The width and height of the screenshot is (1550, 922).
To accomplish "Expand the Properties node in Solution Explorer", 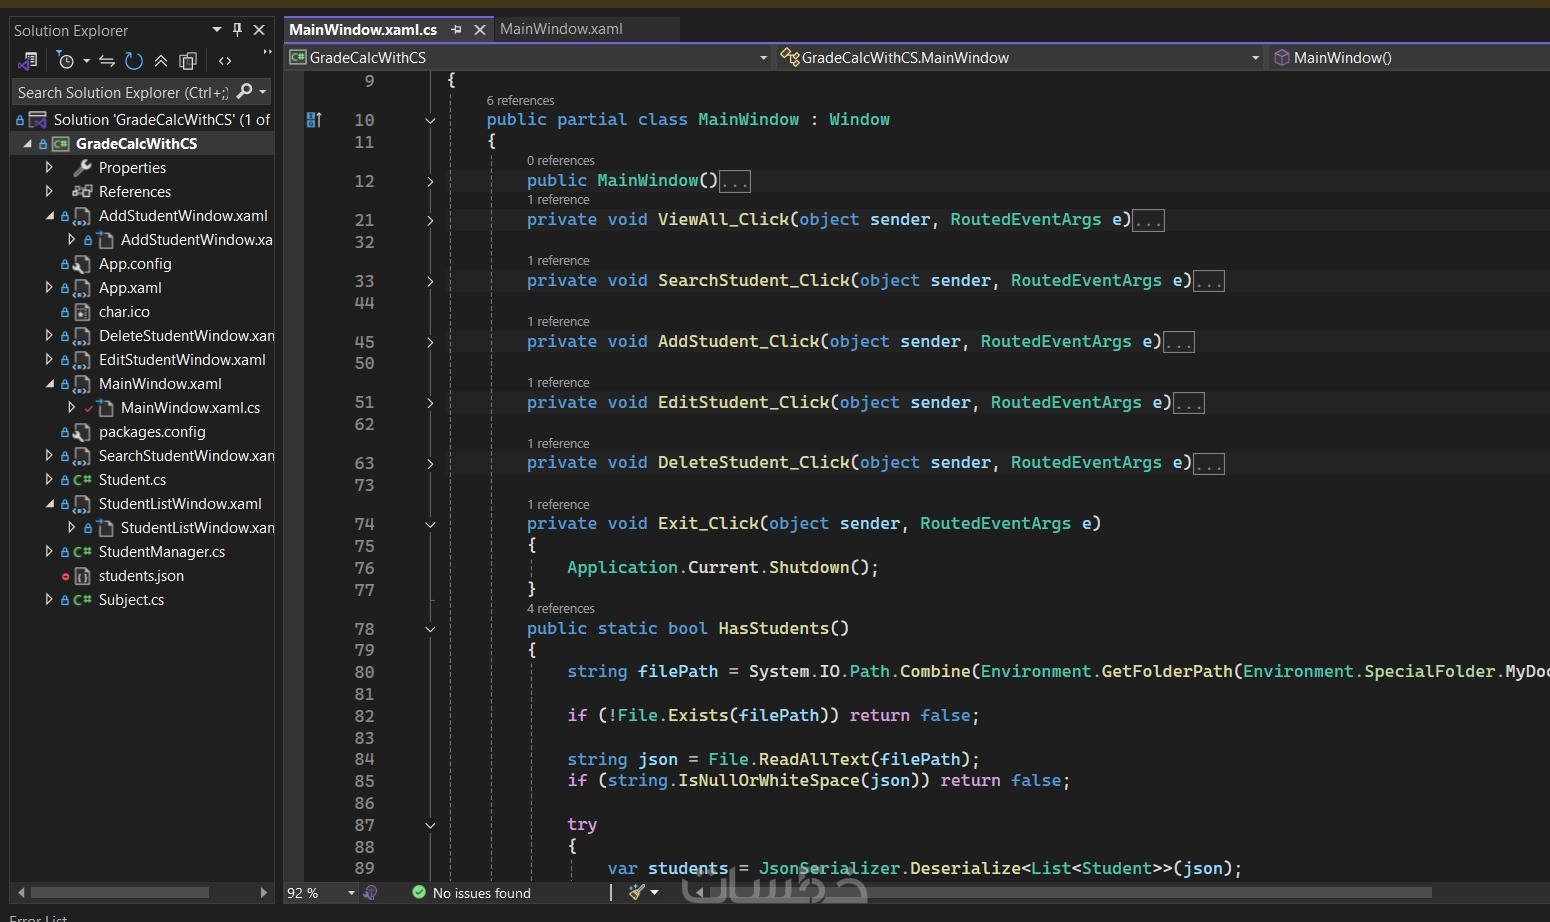I will pos(49,168).
